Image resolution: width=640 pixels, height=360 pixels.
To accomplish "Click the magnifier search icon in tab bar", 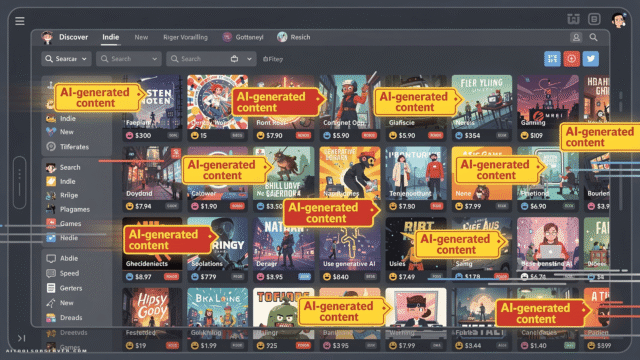I will [593, 38].
